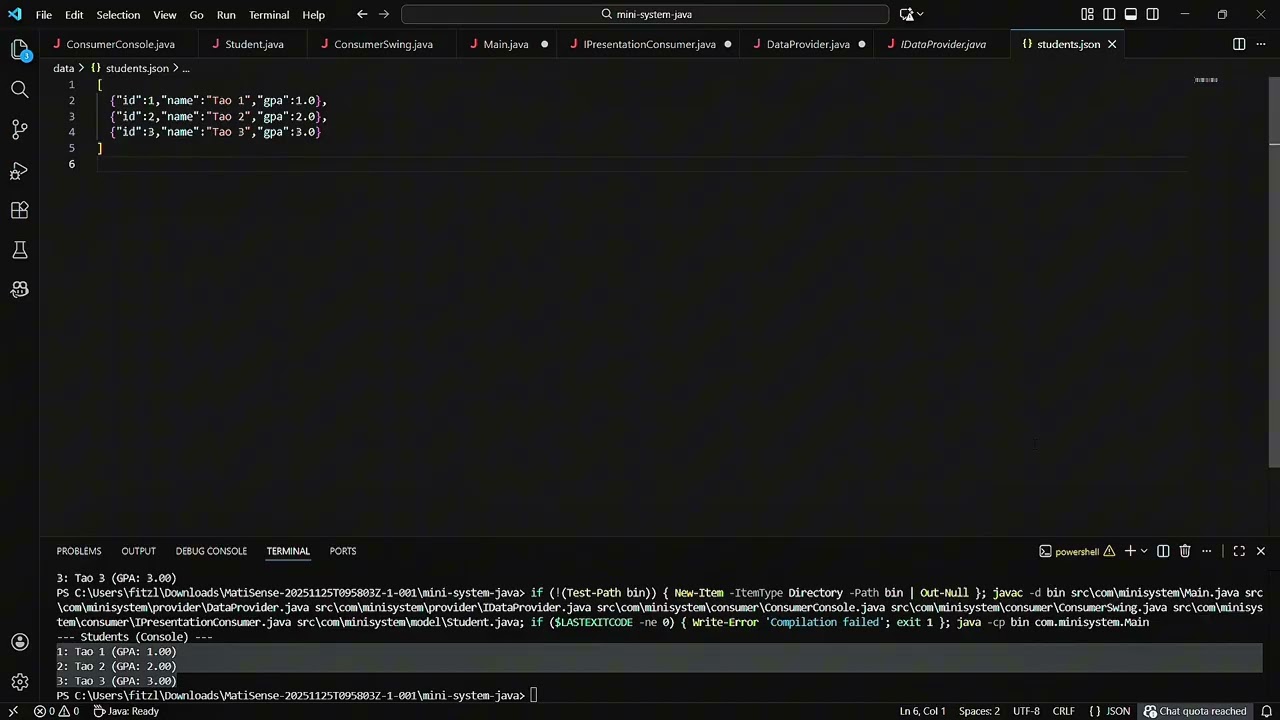Open the File menu
The width and height of the screenshot is (1280, 720).
point(44,15)
